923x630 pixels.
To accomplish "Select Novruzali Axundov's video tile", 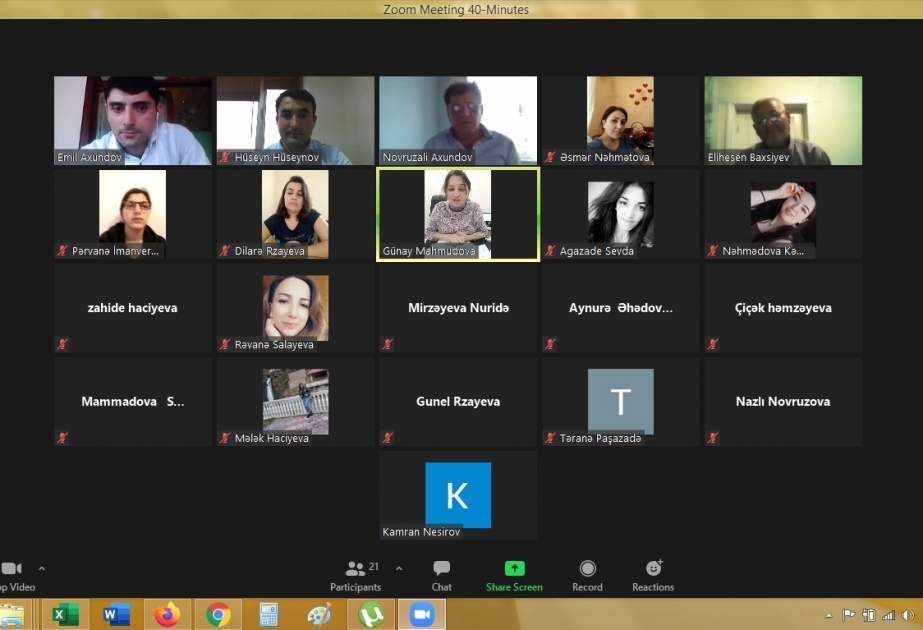I will pyautogui.click(x=458, y=120).
